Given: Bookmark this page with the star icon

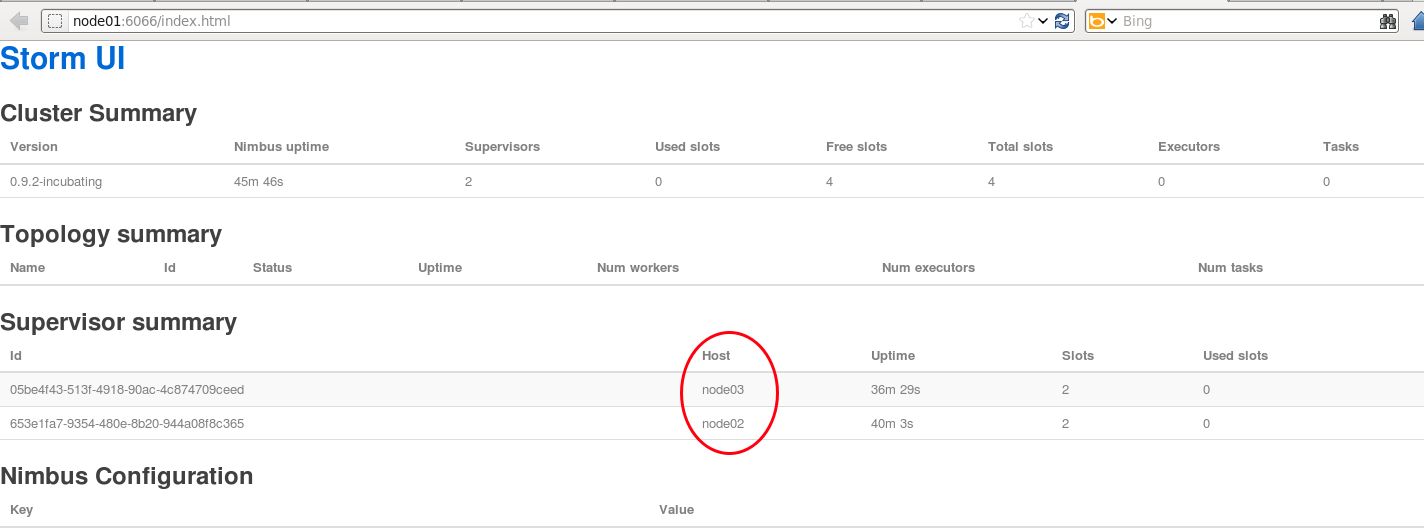Looking at the screenshot, I should (x=1026, y=20).
